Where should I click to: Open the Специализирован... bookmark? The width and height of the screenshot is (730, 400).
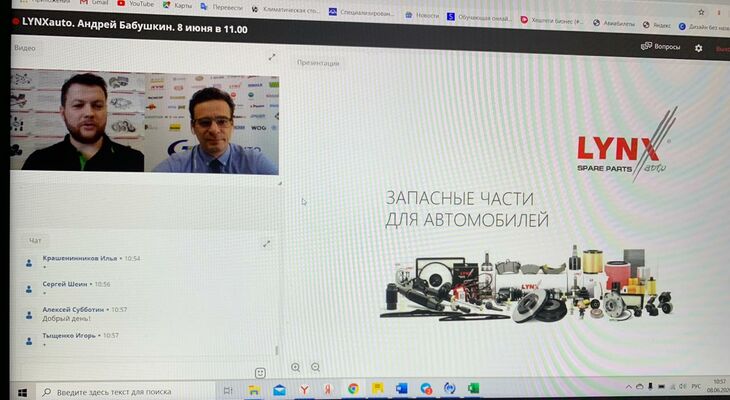click(361, 12)
